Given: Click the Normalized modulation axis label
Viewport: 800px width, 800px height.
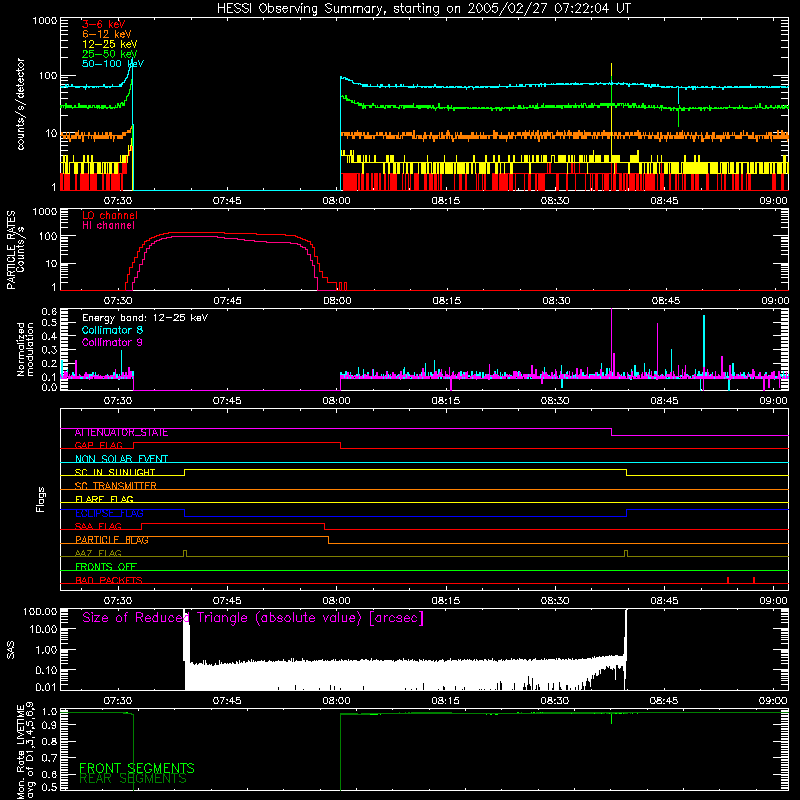Looking at the screenshot, I should (25, 349).
